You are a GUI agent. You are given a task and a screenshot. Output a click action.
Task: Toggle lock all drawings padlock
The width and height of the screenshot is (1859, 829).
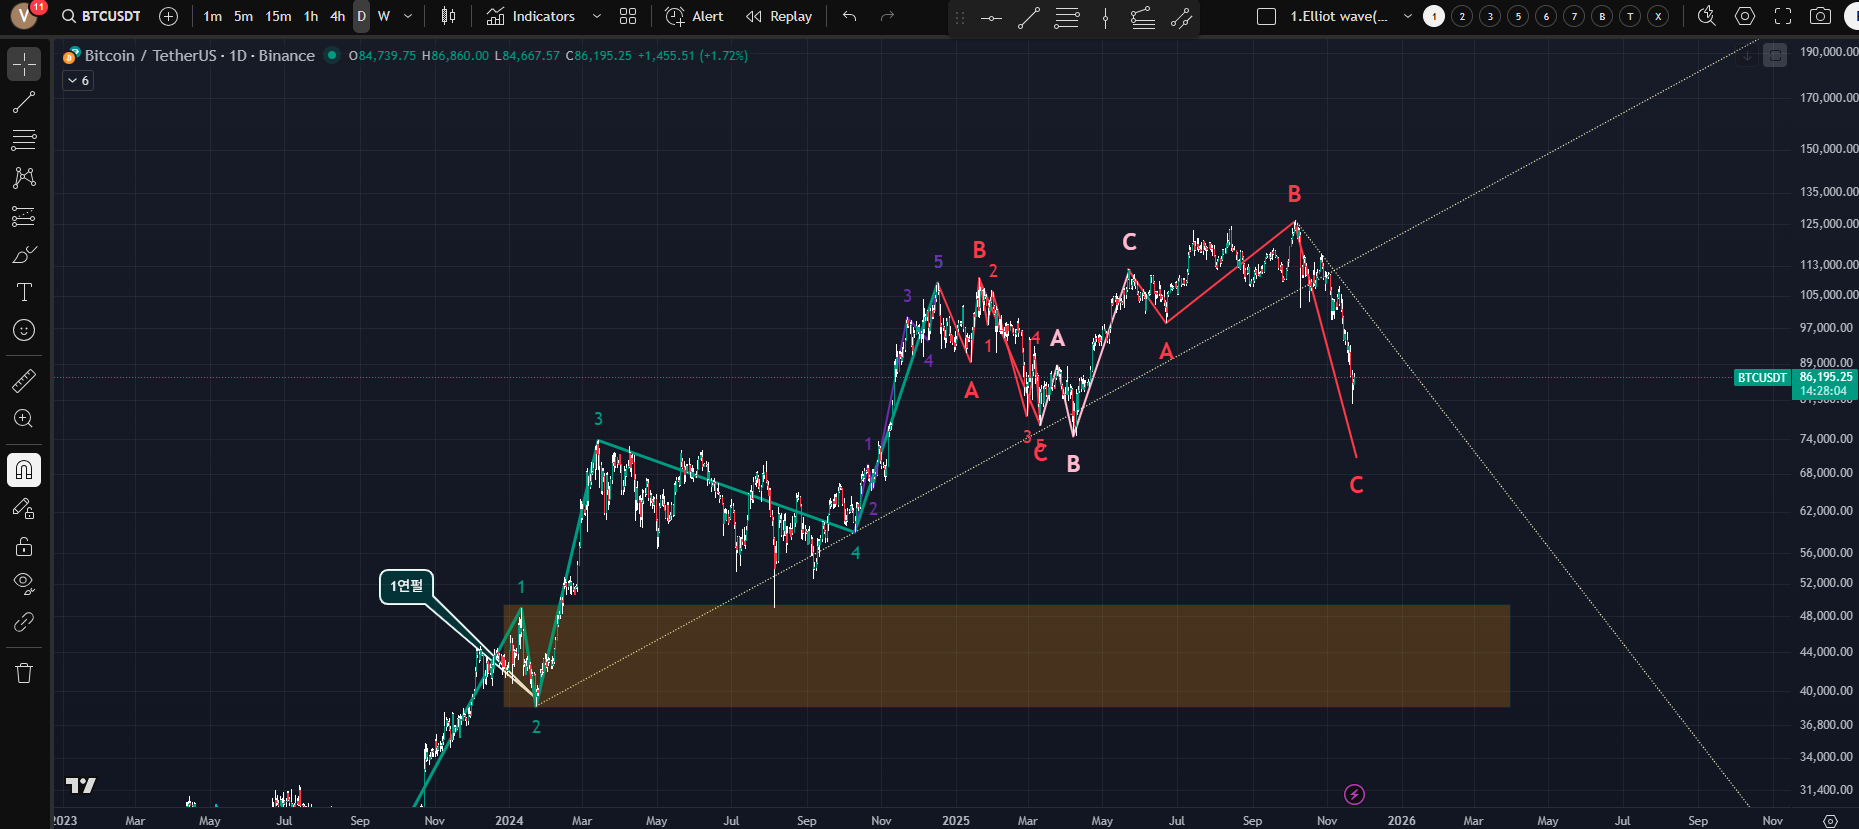(24, 547)
